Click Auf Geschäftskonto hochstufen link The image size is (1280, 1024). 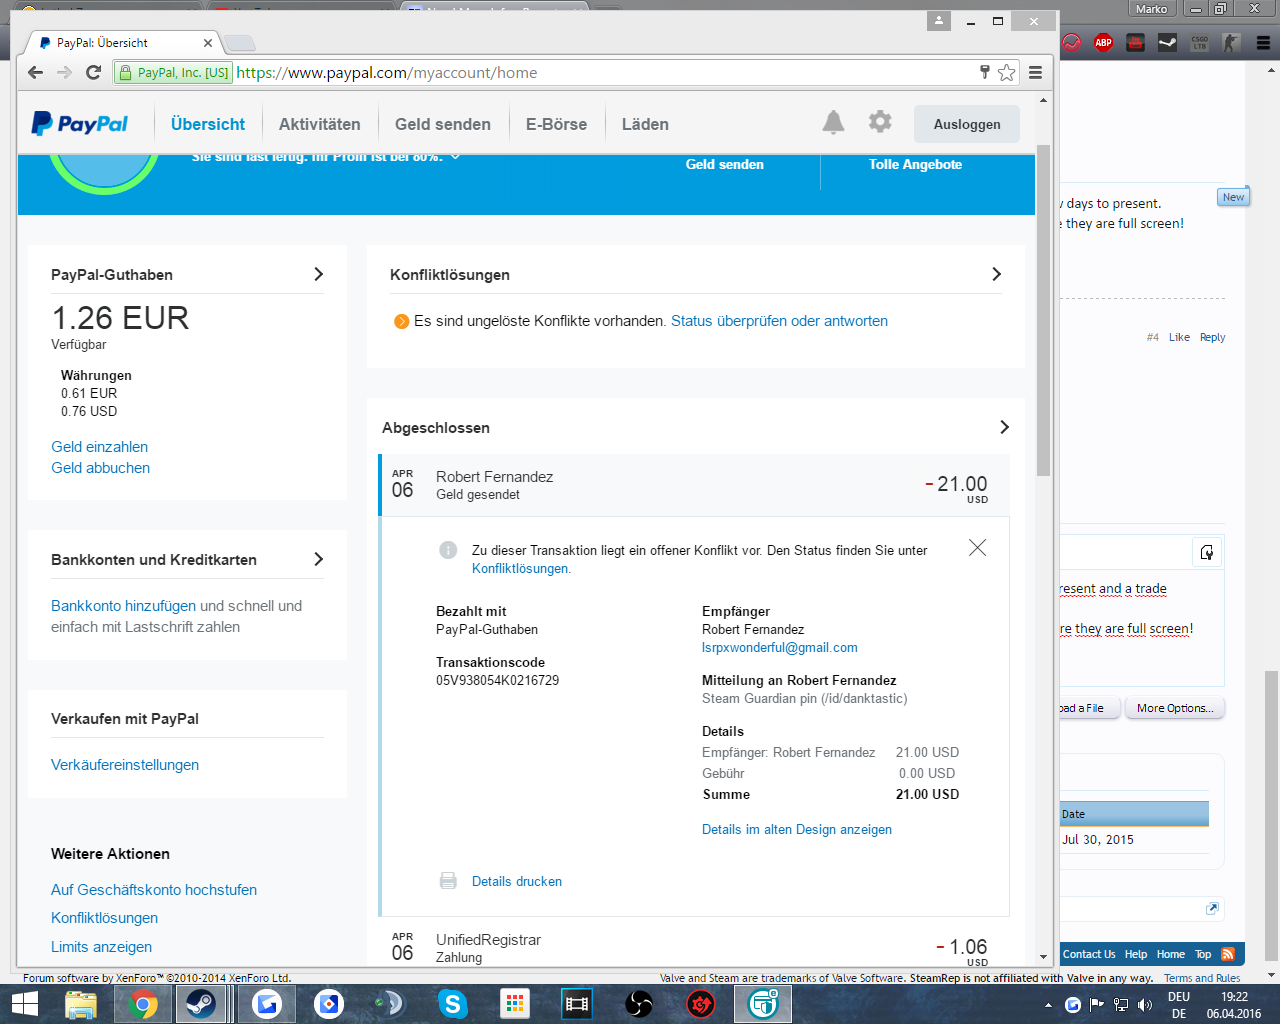[x=154, y=890]
